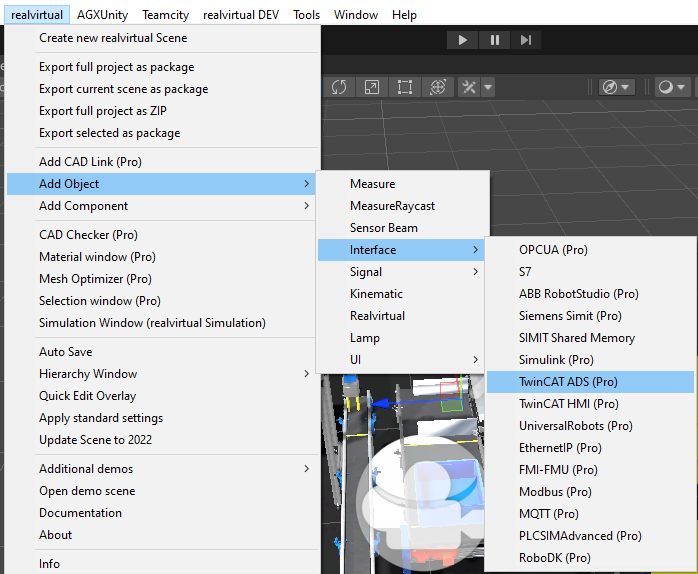The height and width of the screenshot is (574, 698).
Task: Toggle Quick Edit Overlay
Action: click(87, 396)
